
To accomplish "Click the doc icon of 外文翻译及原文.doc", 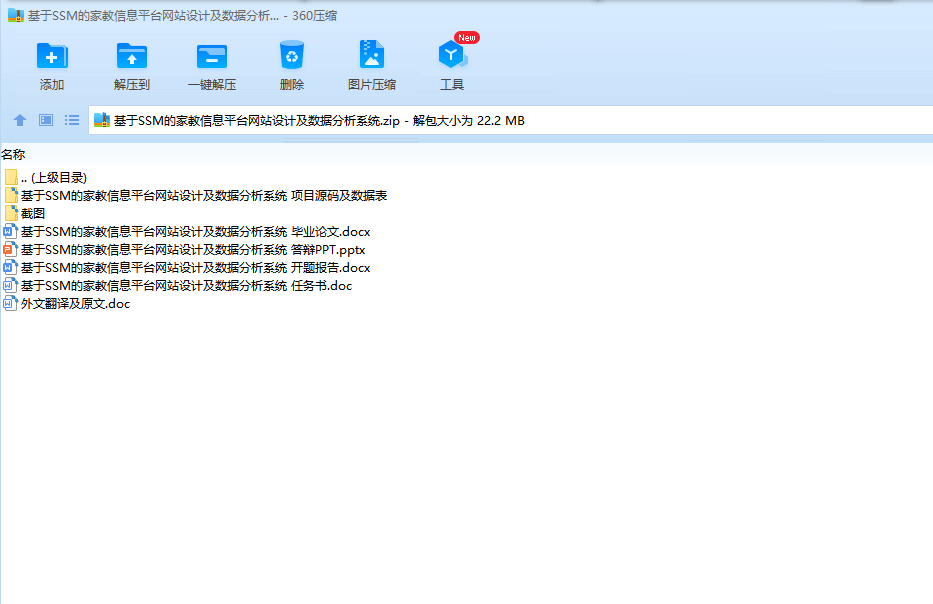I will click(x=10, y=303).
